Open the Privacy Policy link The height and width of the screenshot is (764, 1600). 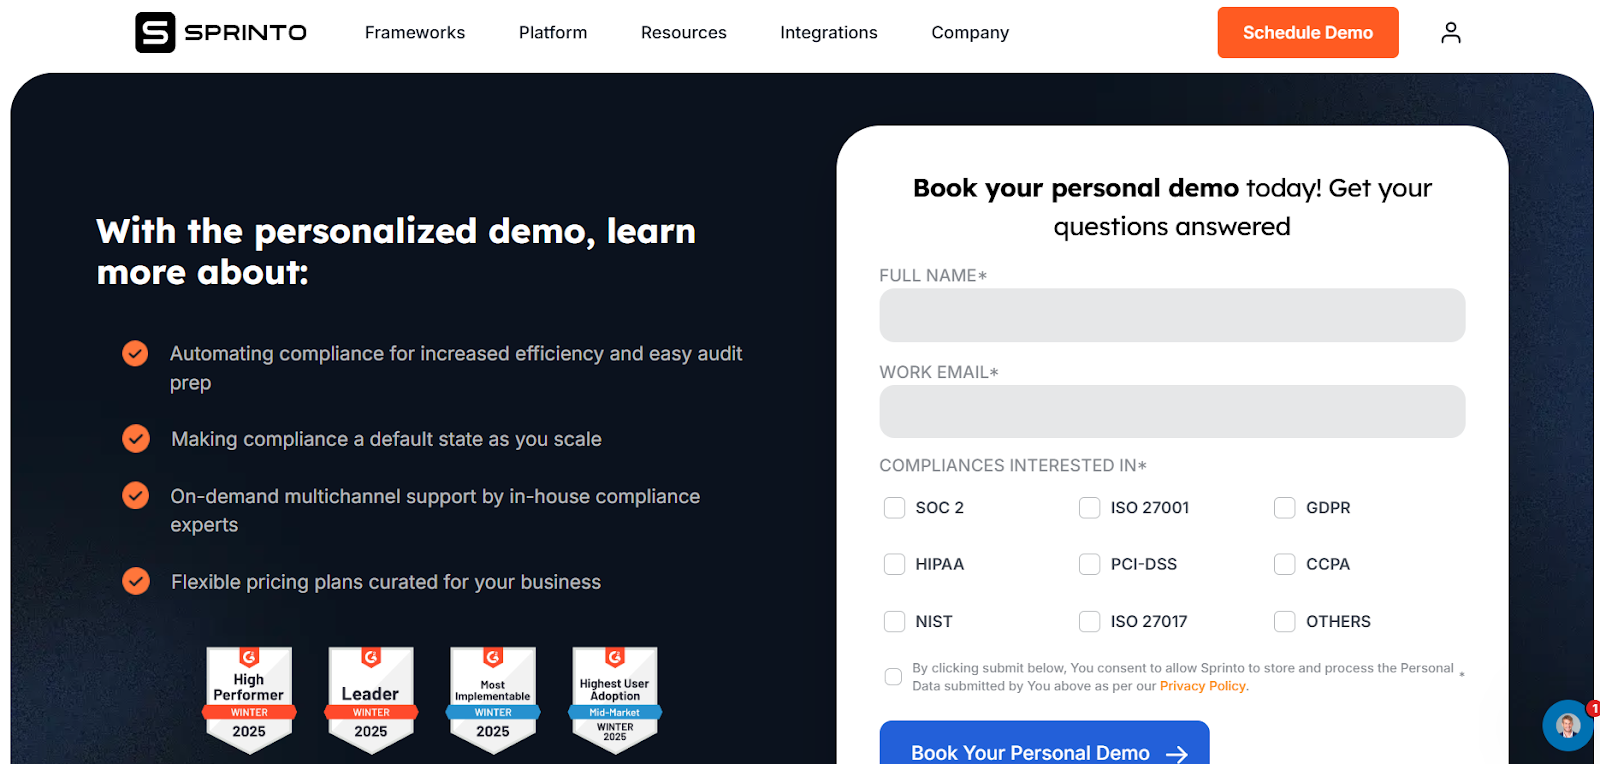(x=1202, y=686)
